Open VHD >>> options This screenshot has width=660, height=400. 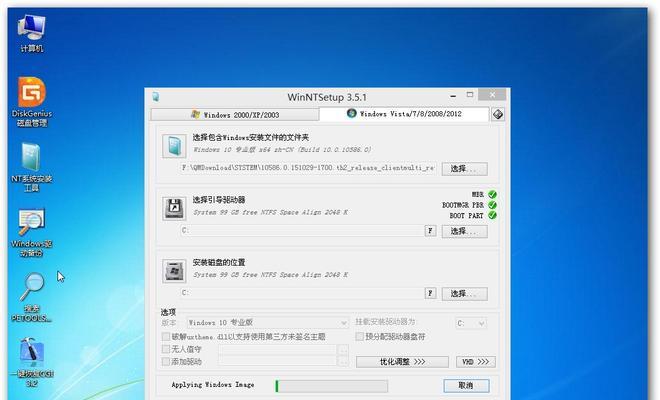pyautogui.click(x=476, y=362)
